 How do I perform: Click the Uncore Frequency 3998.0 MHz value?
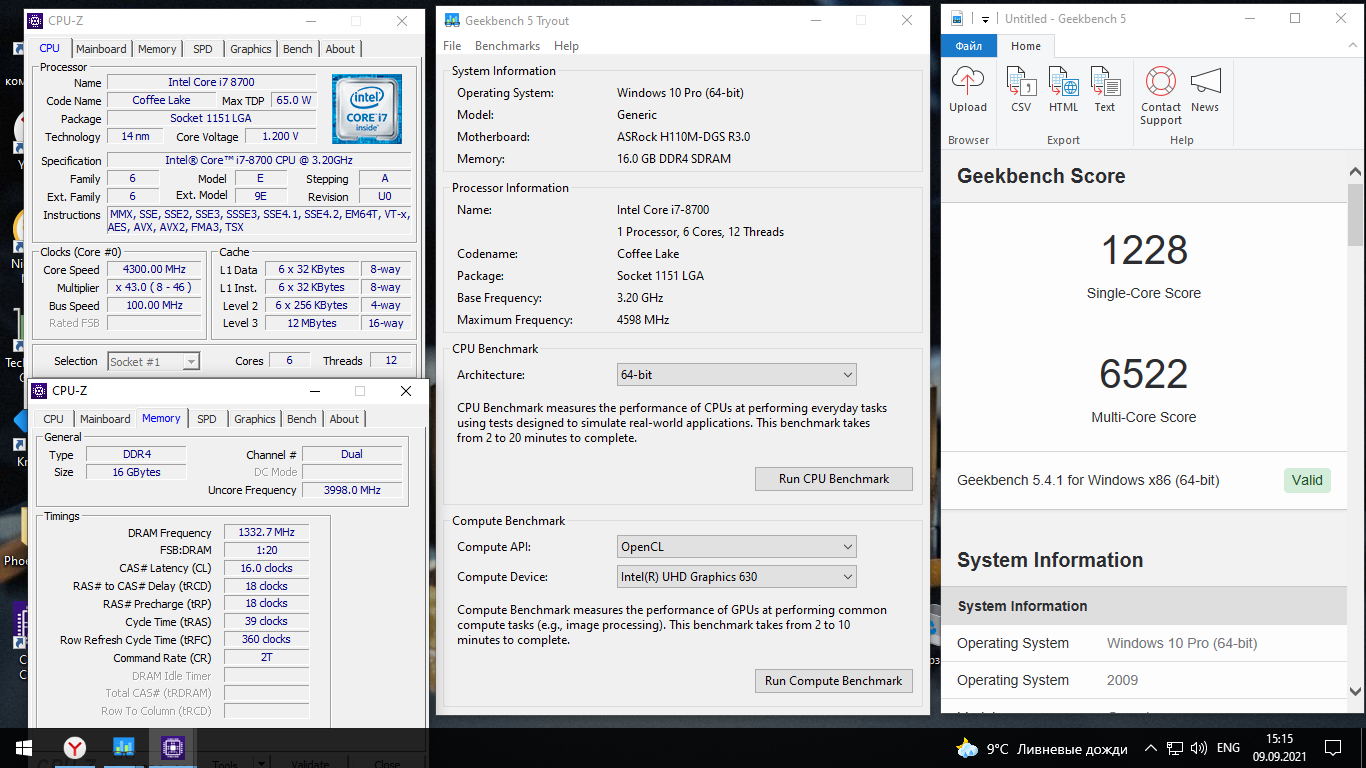click(352, 490)
